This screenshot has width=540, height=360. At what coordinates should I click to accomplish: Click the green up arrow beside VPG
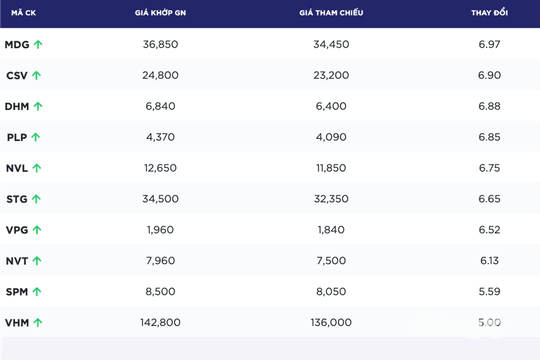coord(37,230)
